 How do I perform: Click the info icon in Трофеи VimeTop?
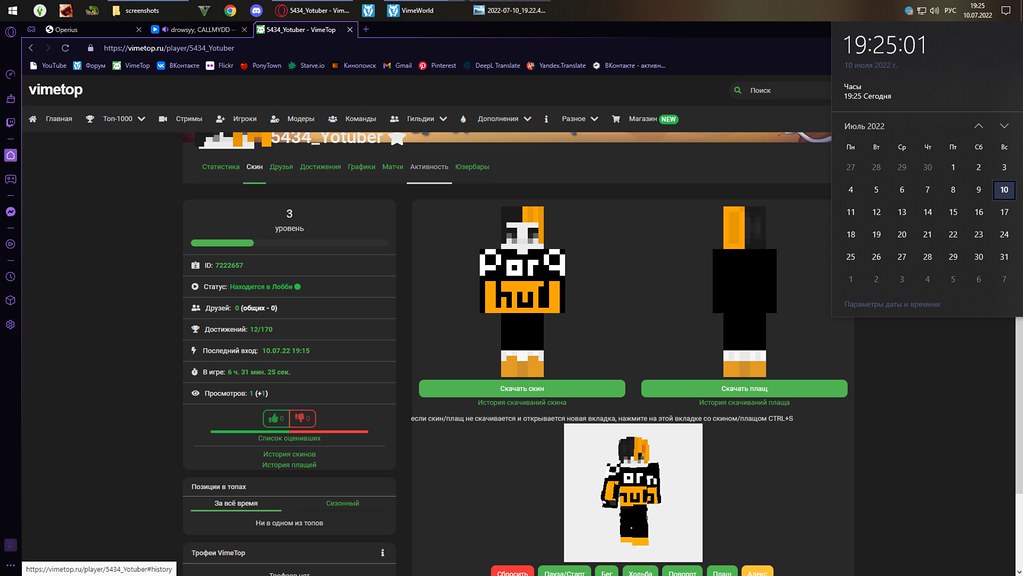382,552
